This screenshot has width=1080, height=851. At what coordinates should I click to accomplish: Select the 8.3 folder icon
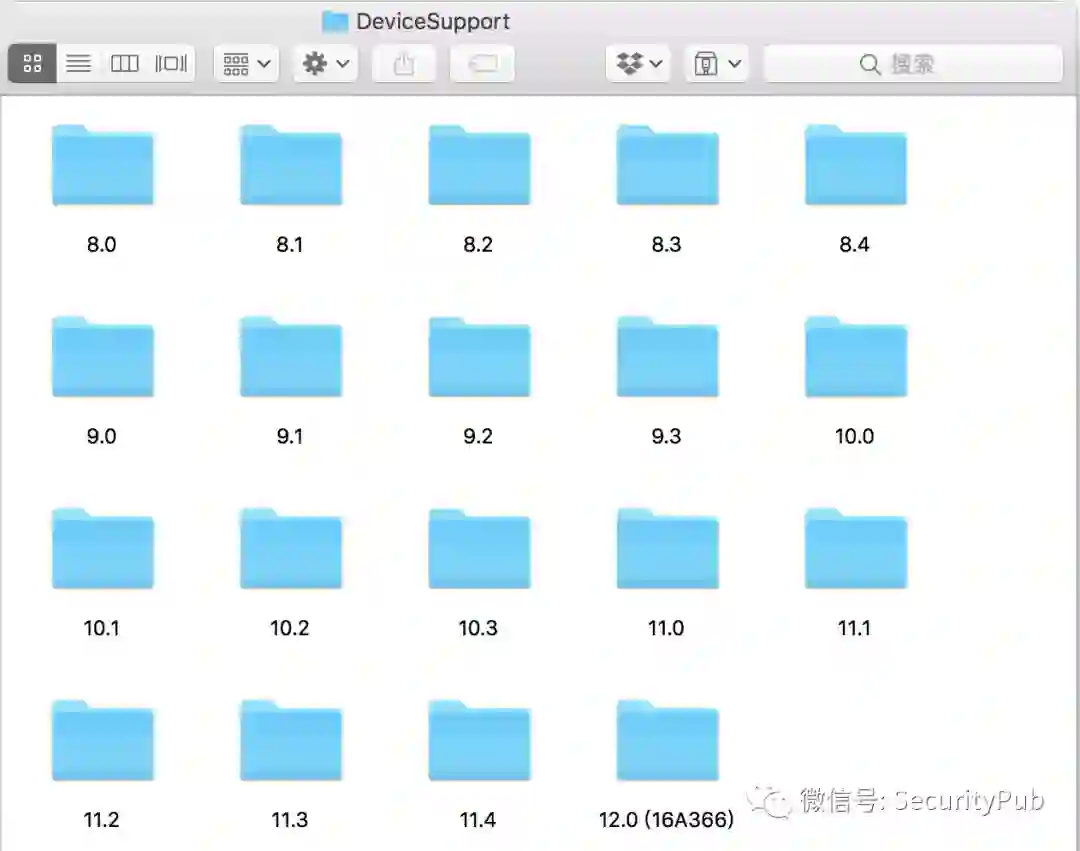(667, 165)
